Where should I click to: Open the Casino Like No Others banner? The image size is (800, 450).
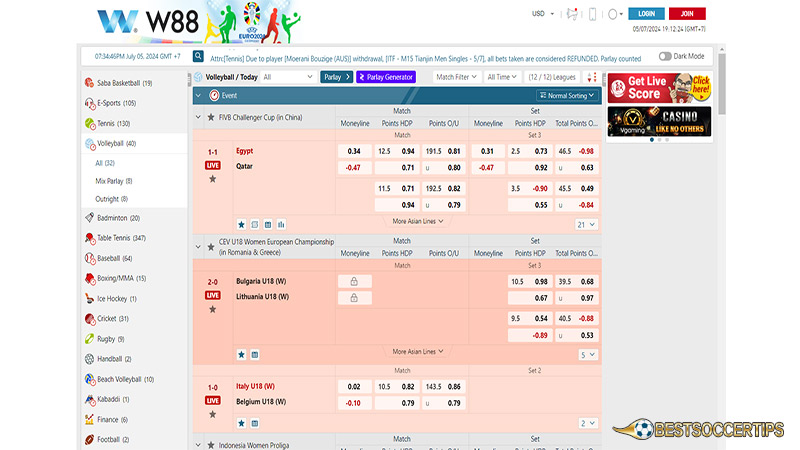659,121
